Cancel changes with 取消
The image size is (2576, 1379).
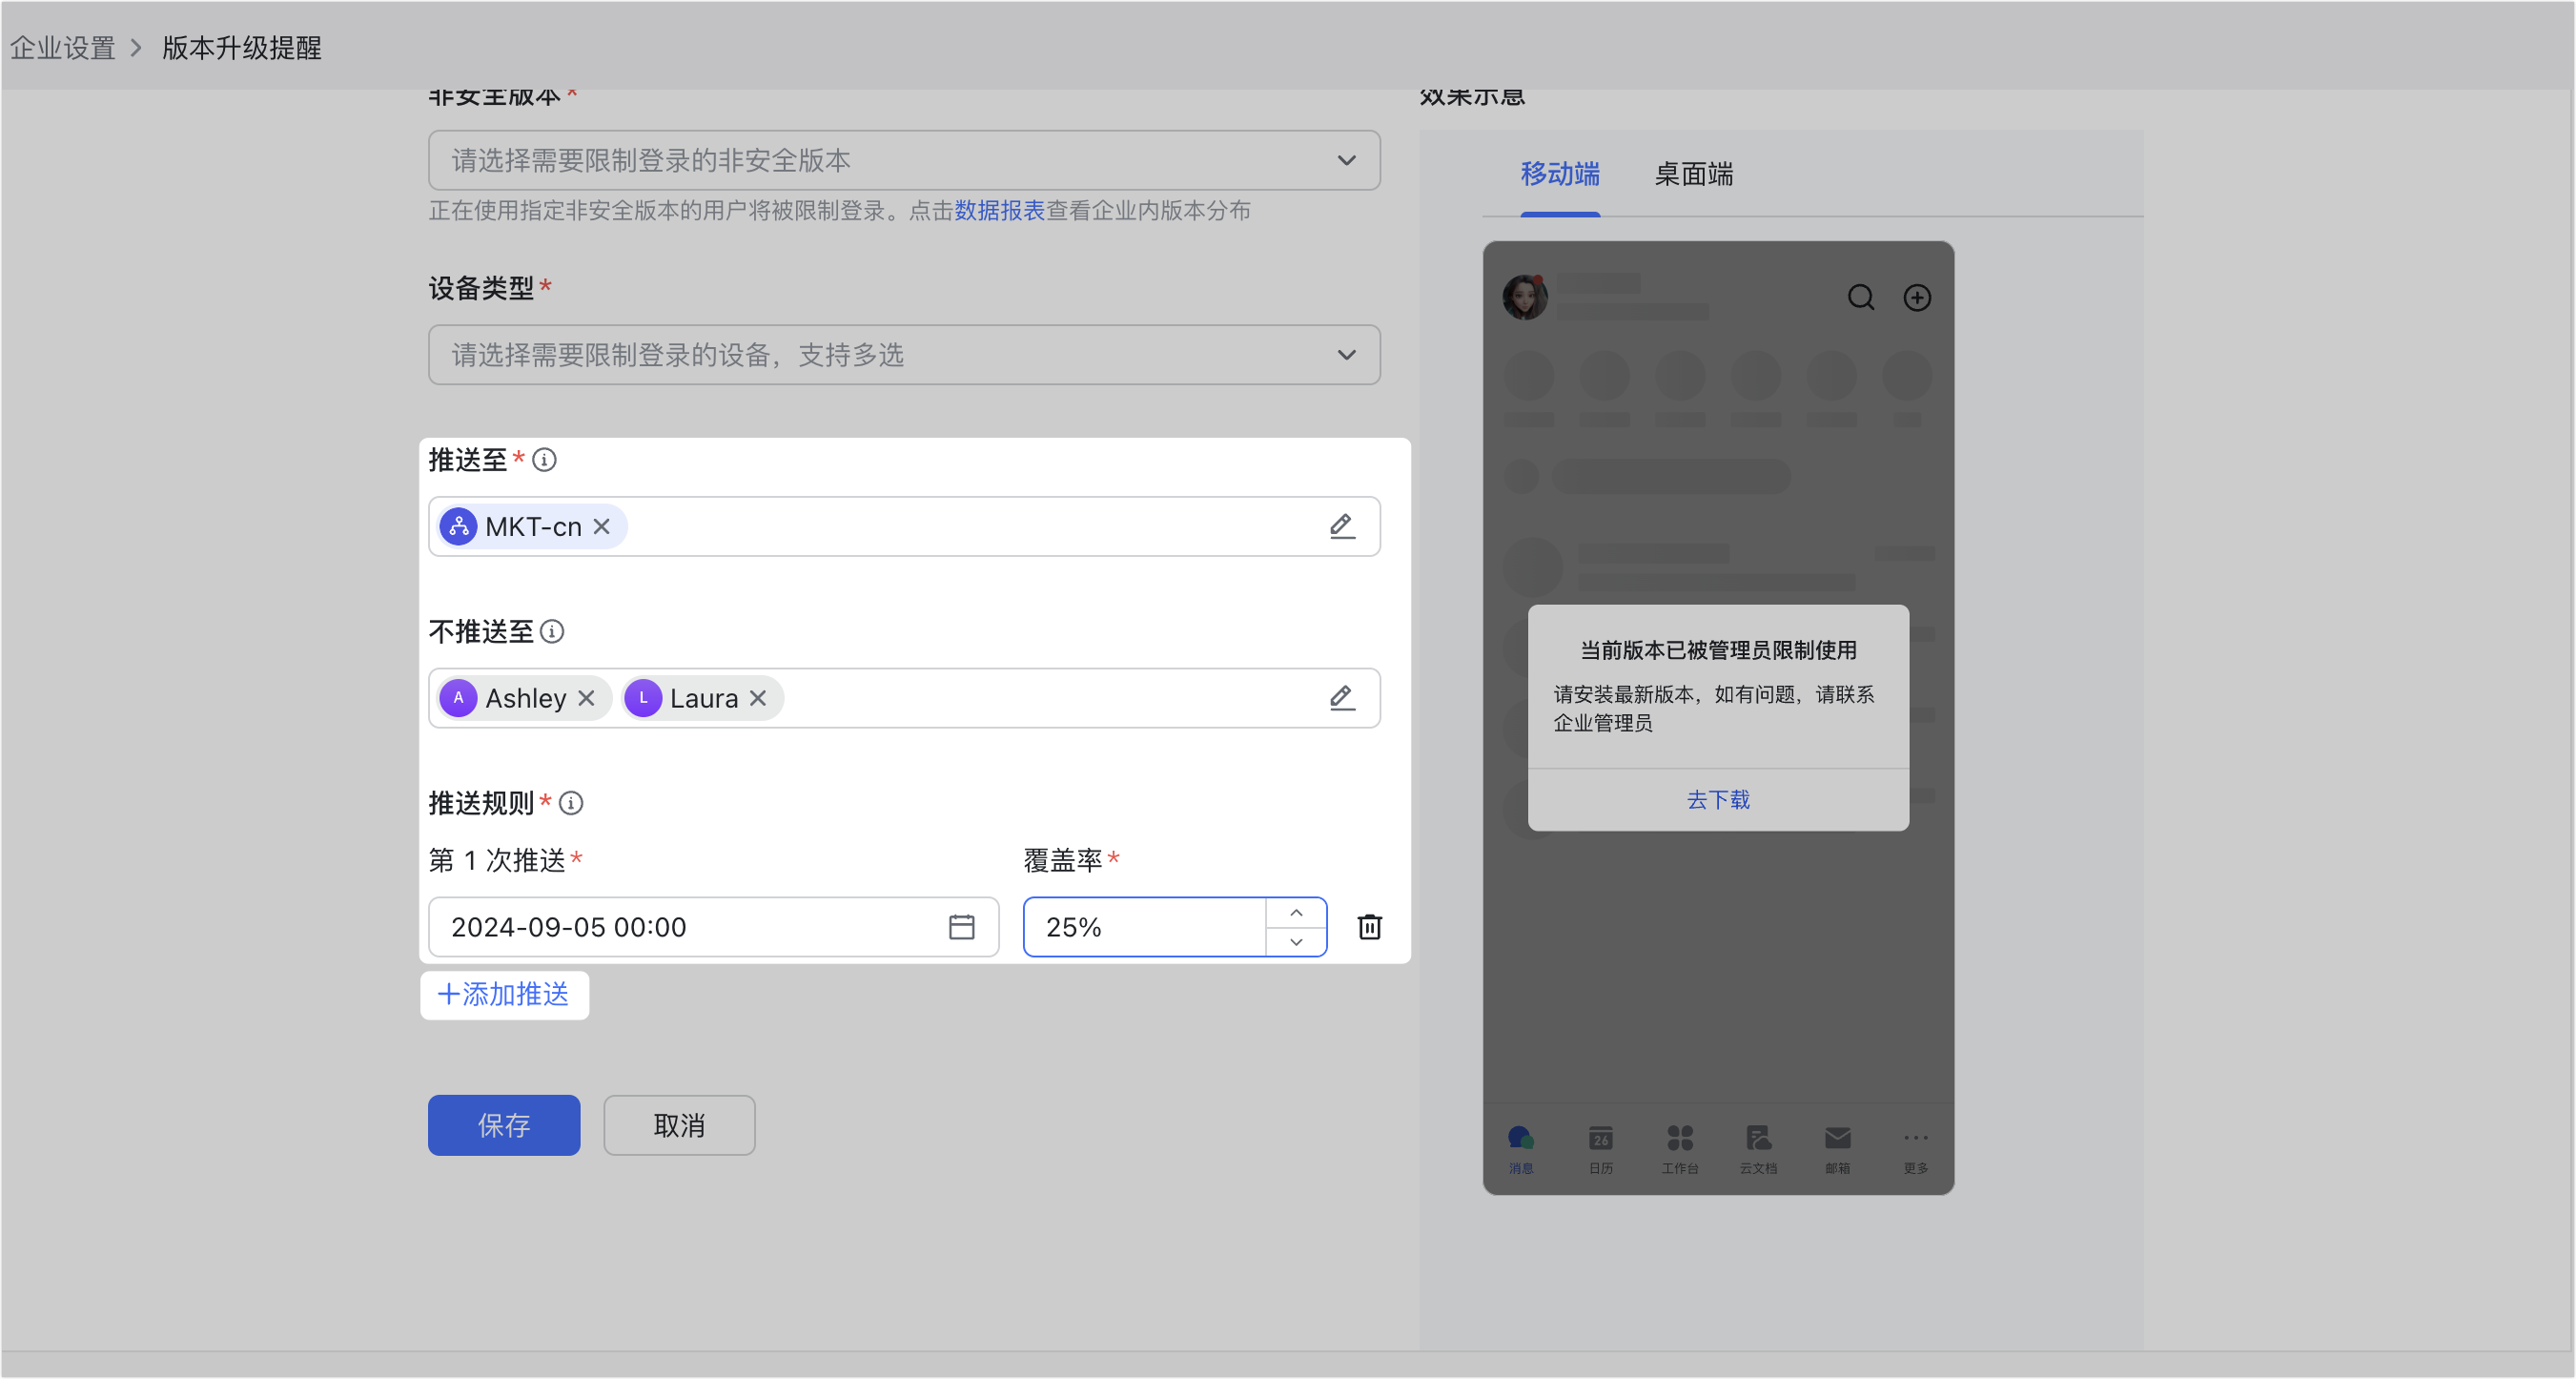click(x=679, y=1126)
